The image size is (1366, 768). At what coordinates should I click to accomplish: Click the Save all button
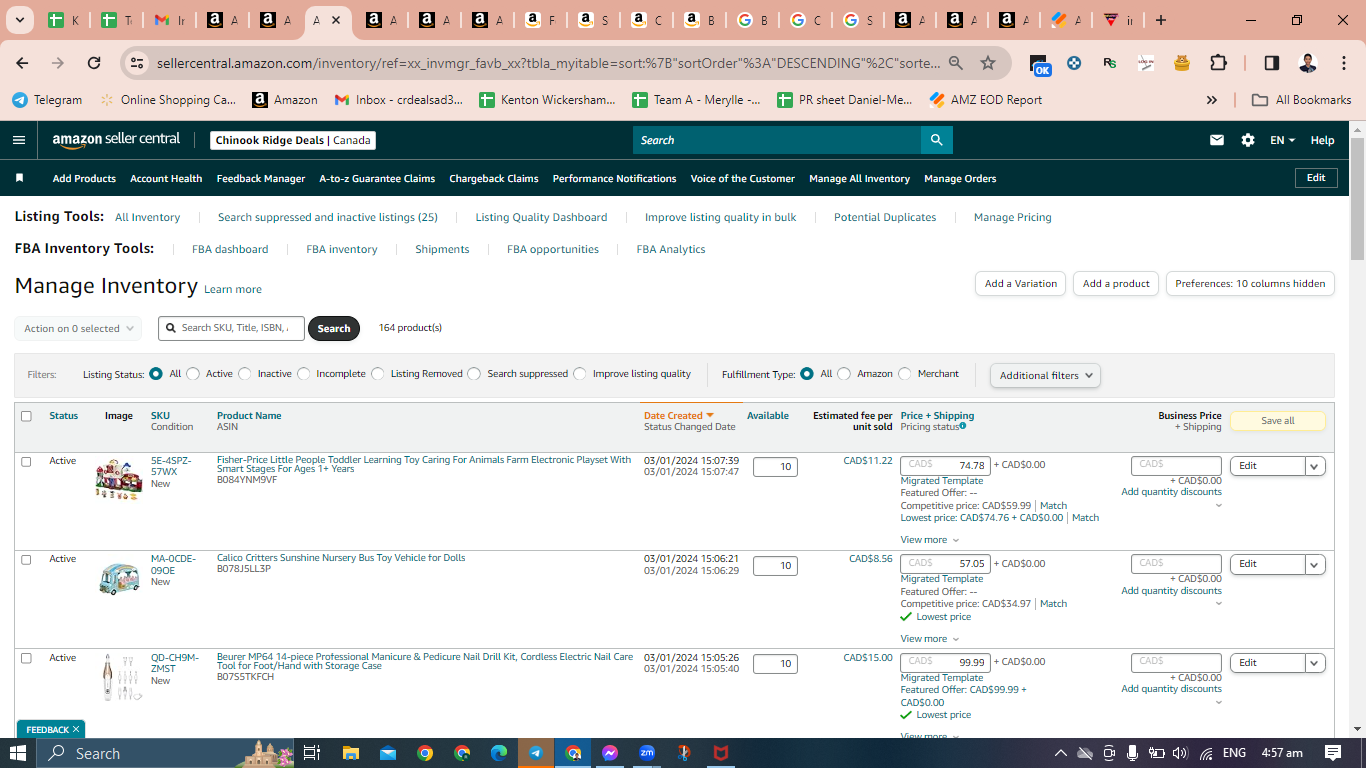[x=1277, y=421]
